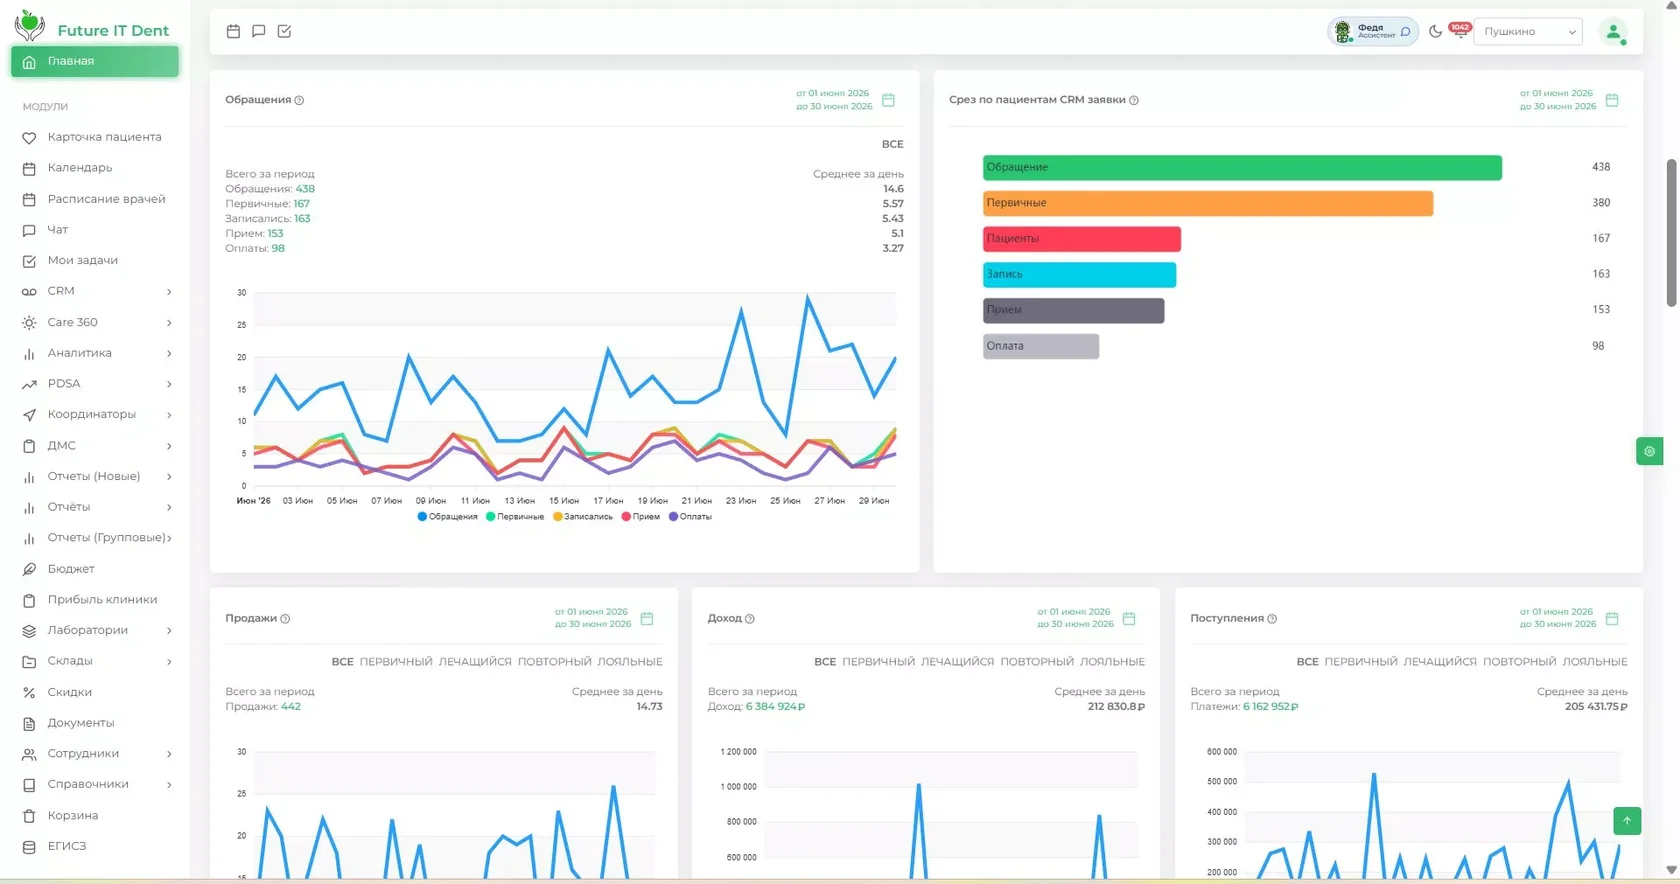Open the chat bubble icon in top toolbar
Screen dimensions: 1680x884
[x=259, y=31]
